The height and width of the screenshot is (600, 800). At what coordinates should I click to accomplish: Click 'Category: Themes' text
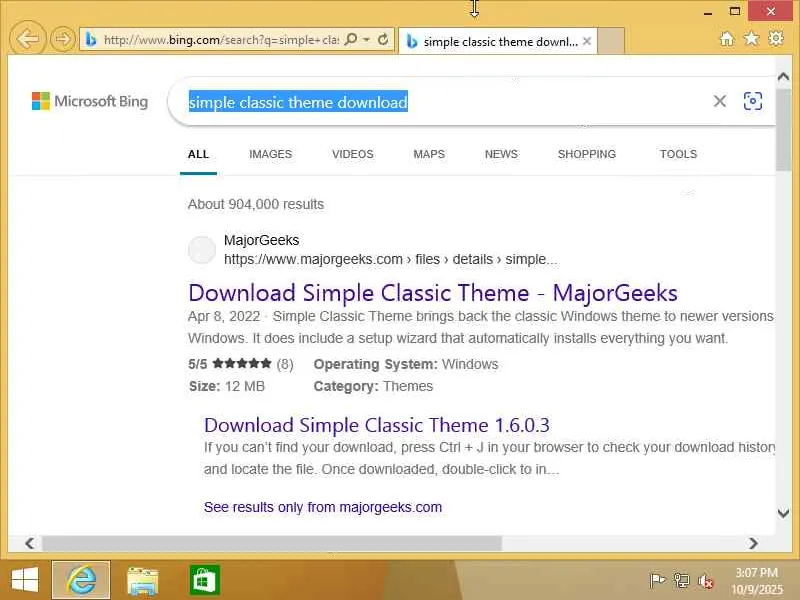[373, 386]
